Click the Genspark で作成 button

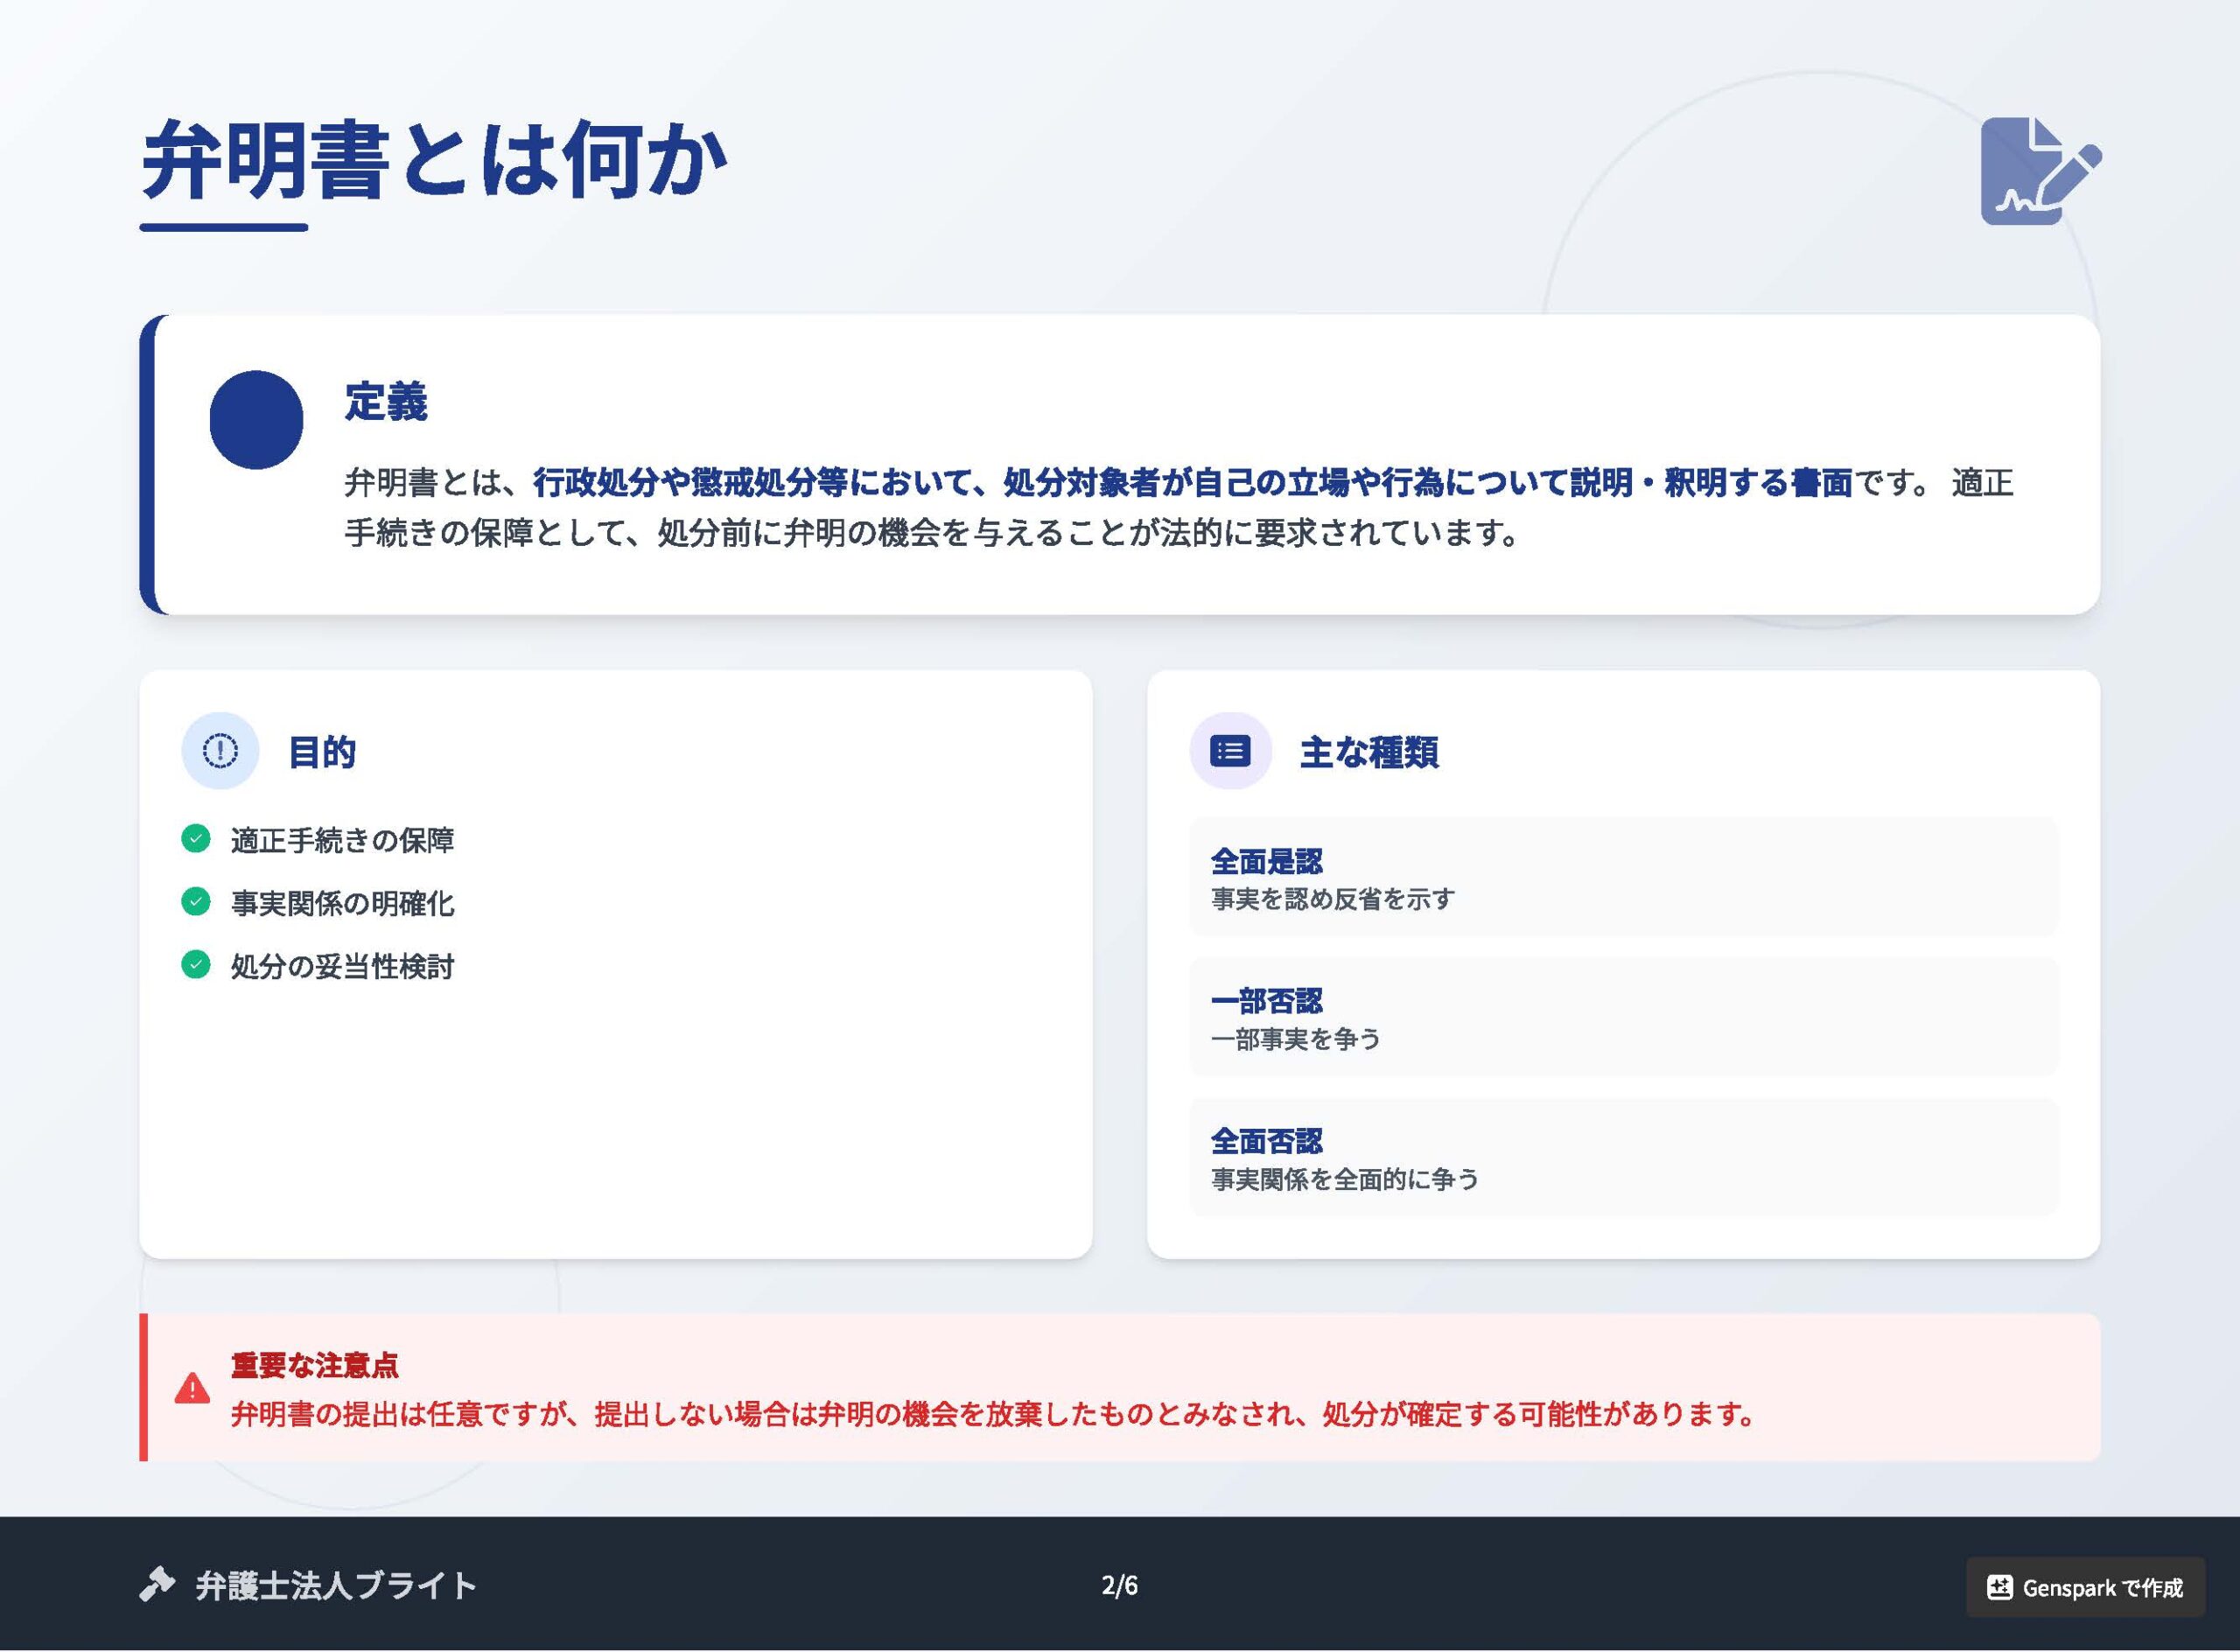2086,1587
